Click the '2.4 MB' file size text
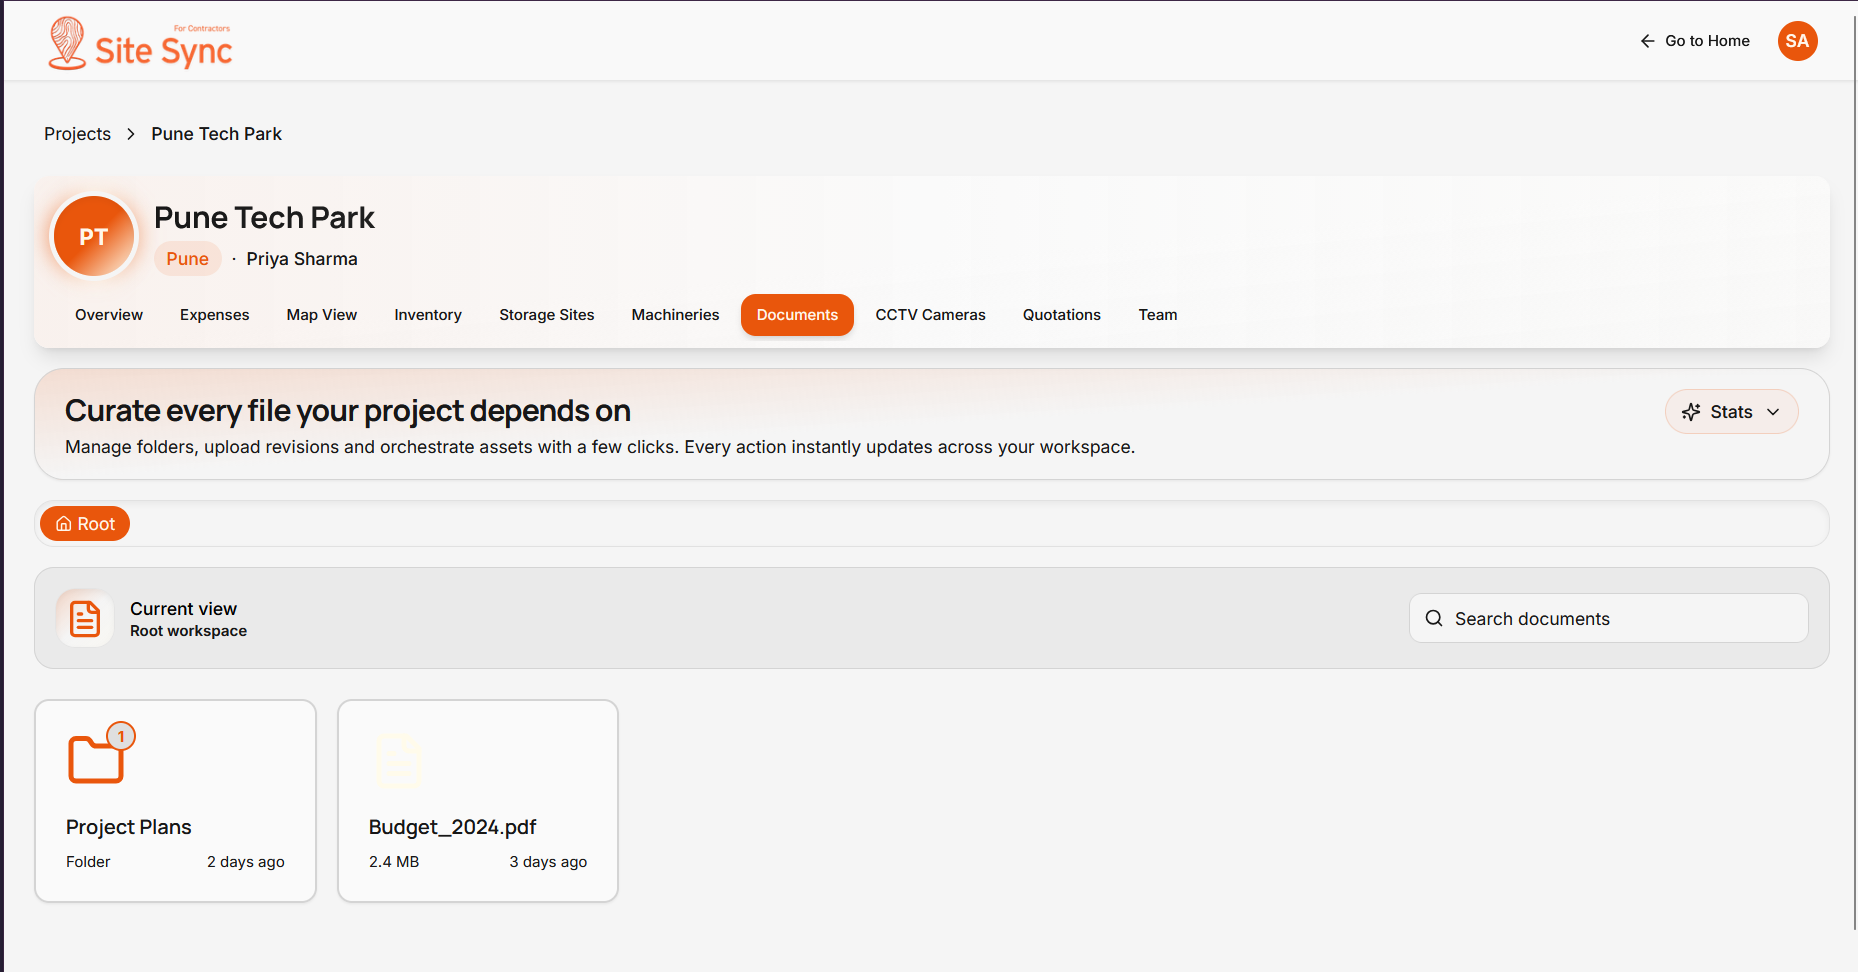Image resolution: width=1858 pixels, height=972 pixels. 394,862
